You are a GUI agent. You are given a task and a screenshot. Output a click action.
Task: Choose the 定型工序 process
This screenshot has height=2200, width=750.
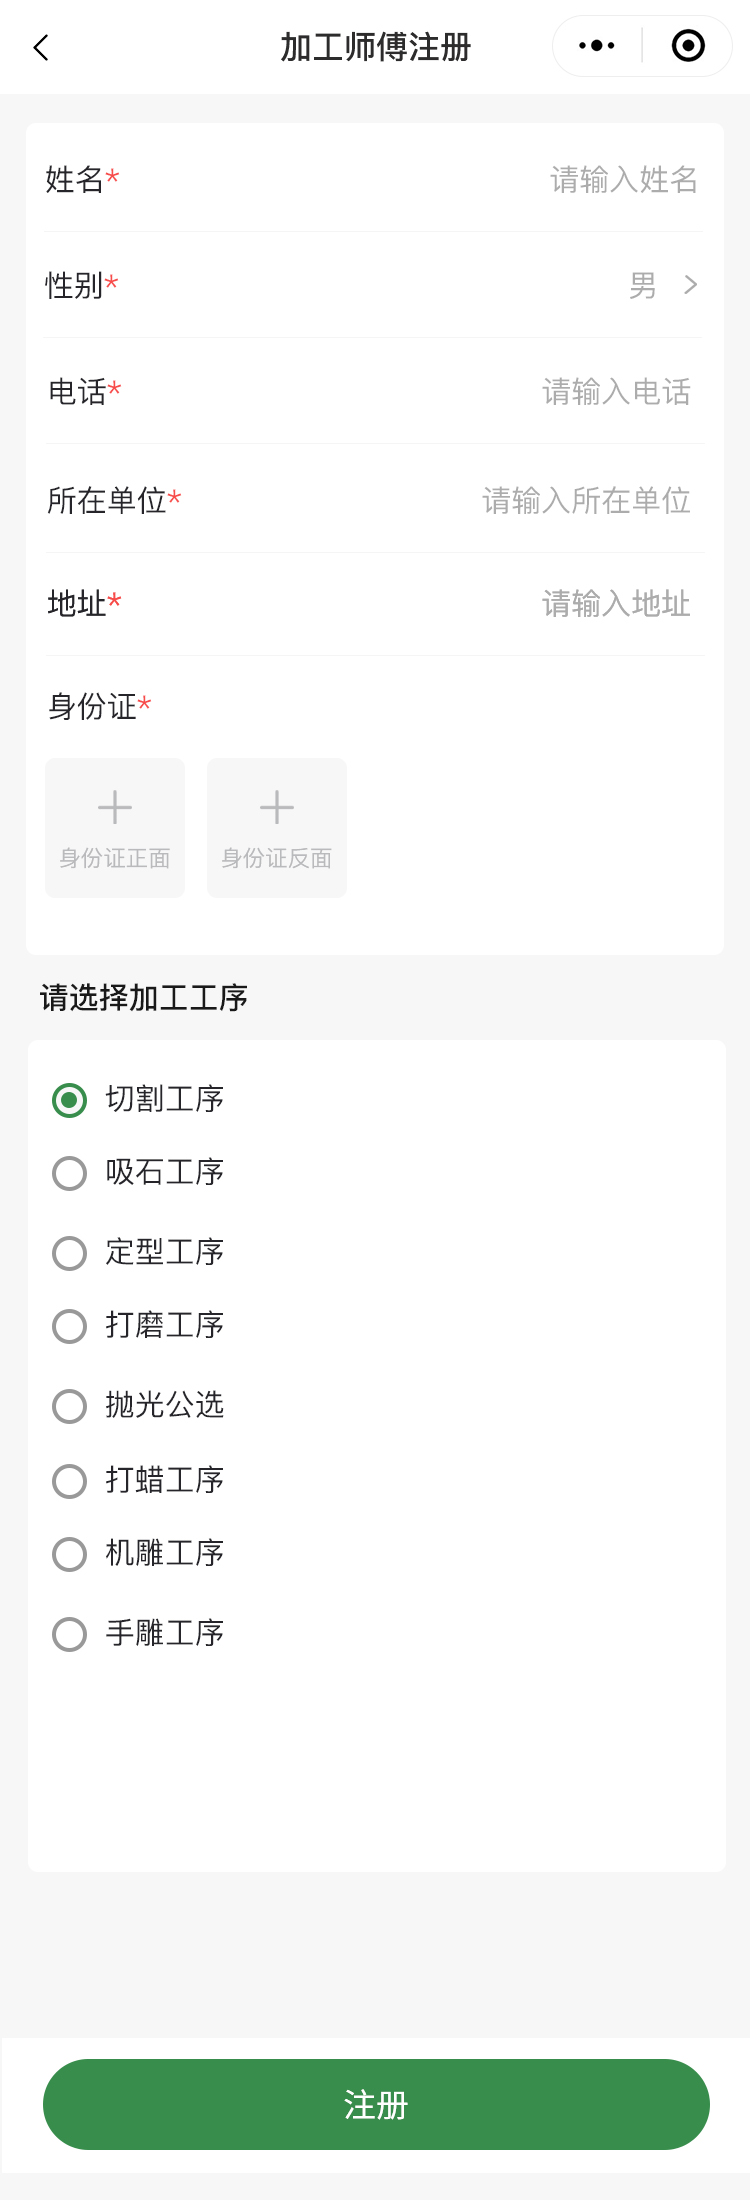pyautogui.click(x=69, y=1253)
